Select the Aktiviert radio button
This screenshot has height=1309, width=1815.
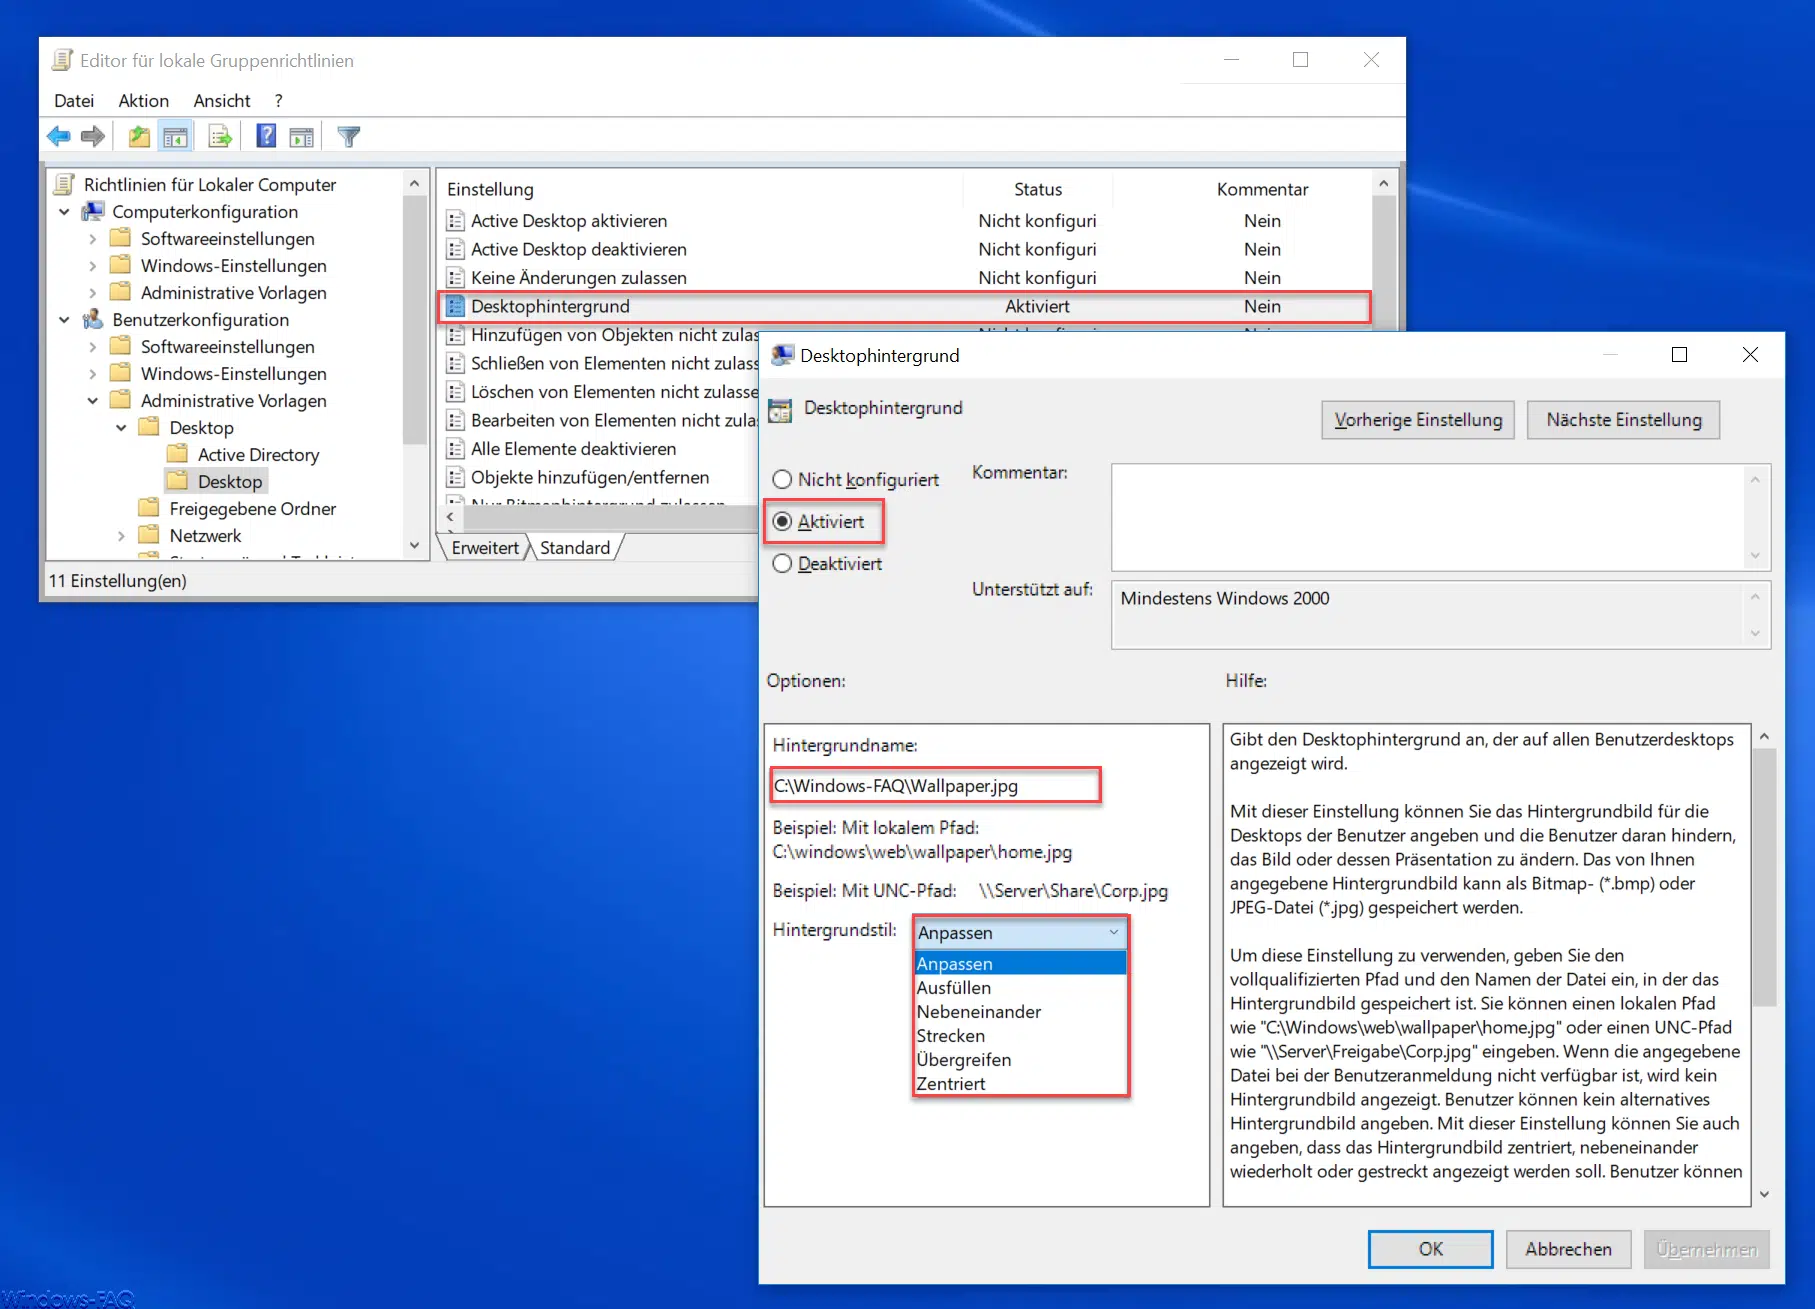(x=782, y=521)
